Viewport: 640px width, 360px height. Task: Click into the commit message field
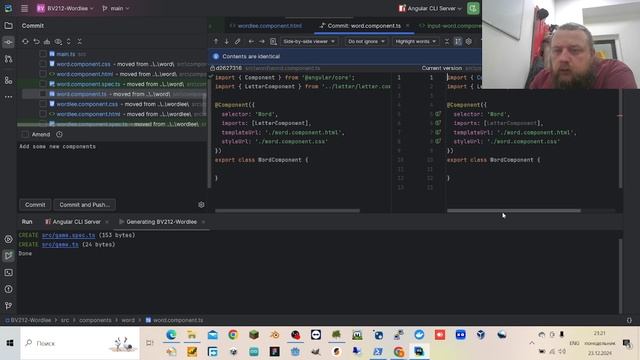112,169
